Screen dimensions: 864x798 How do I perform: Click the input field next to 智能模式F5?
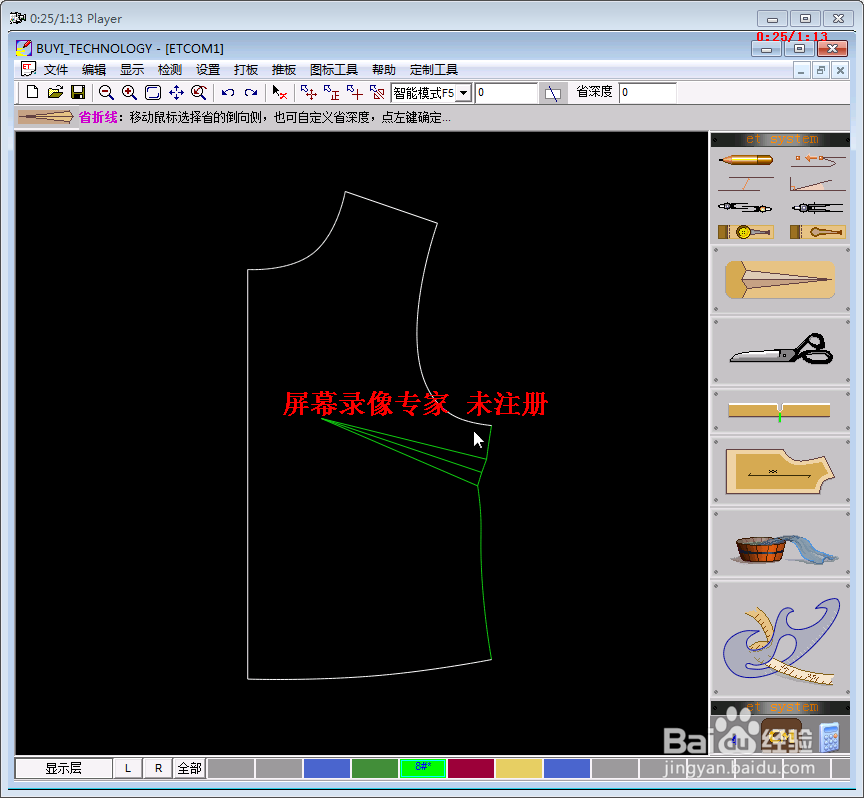coord(505,93)
